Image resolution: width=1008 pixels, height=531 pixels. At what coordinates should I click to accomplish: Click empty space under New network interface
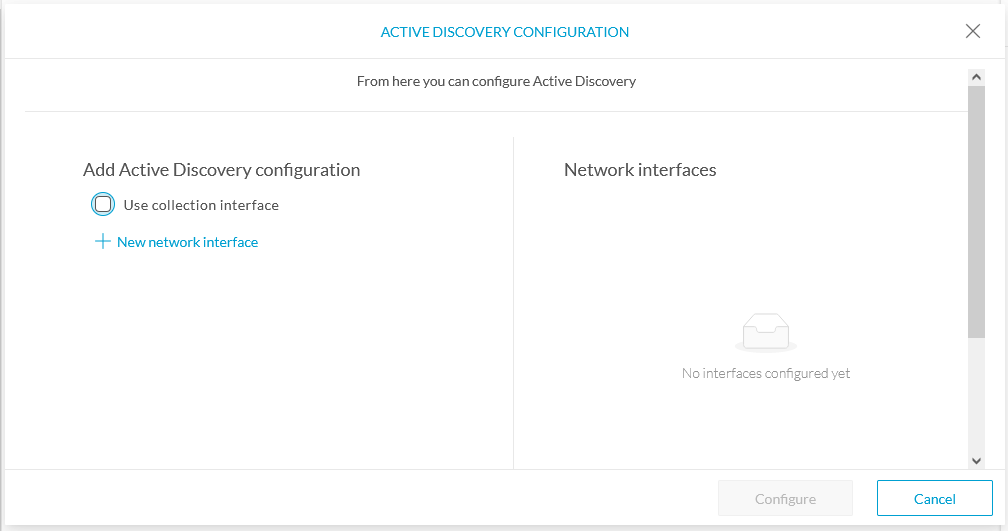[257, 360]
